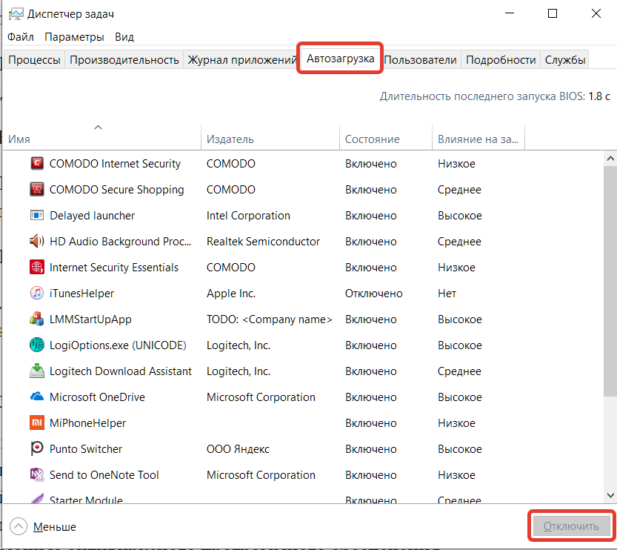This screenshot has width=617, height=550.
Task: Click the Internet Security Essentials icon
Action: pyautogui.click(x=37, y=267)
